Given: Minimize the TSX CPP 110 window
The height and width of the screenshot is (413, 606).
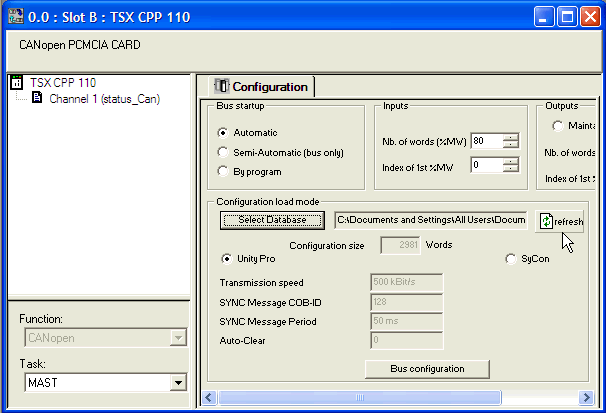Looking at the screenshot, I should [544, 17].
